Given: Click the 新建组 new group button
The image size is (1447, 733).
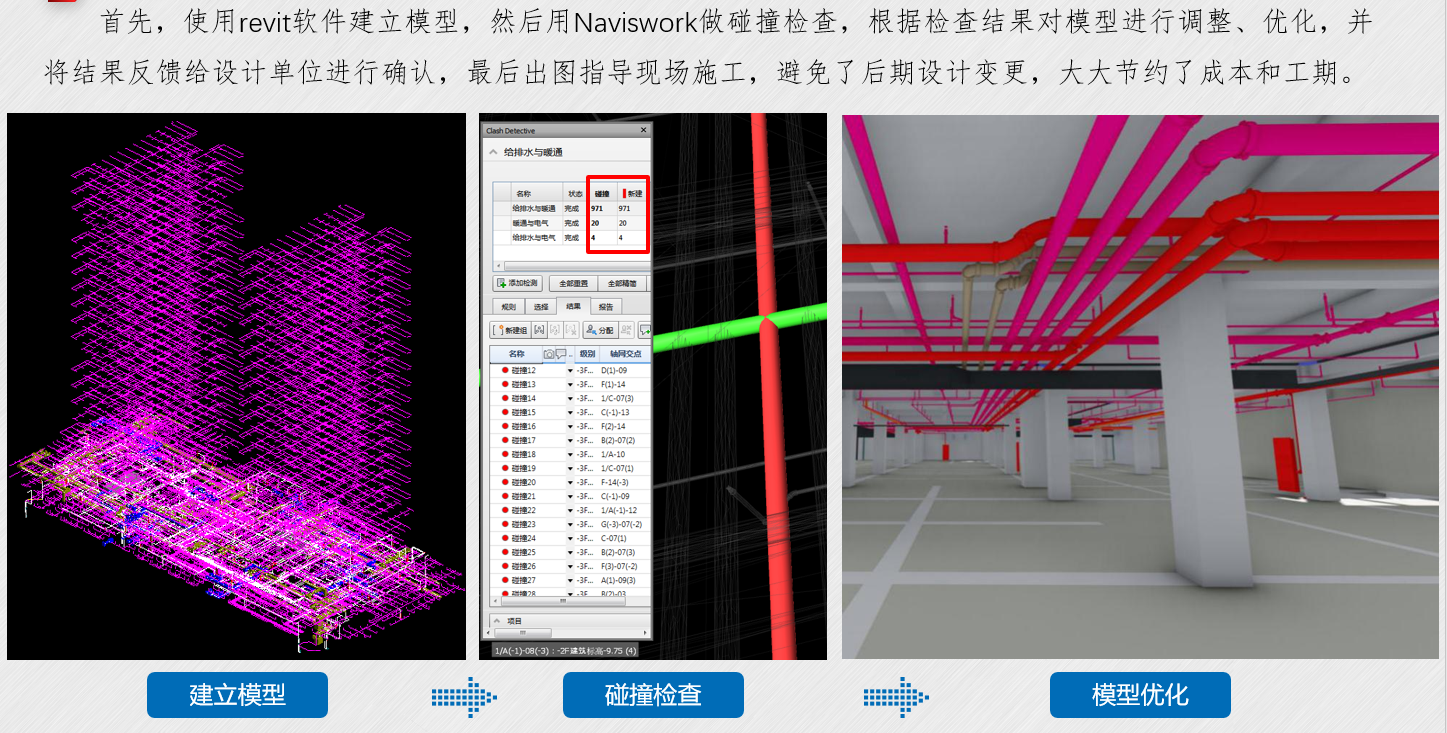Looking at the screenshot, I should coord(511,329).
